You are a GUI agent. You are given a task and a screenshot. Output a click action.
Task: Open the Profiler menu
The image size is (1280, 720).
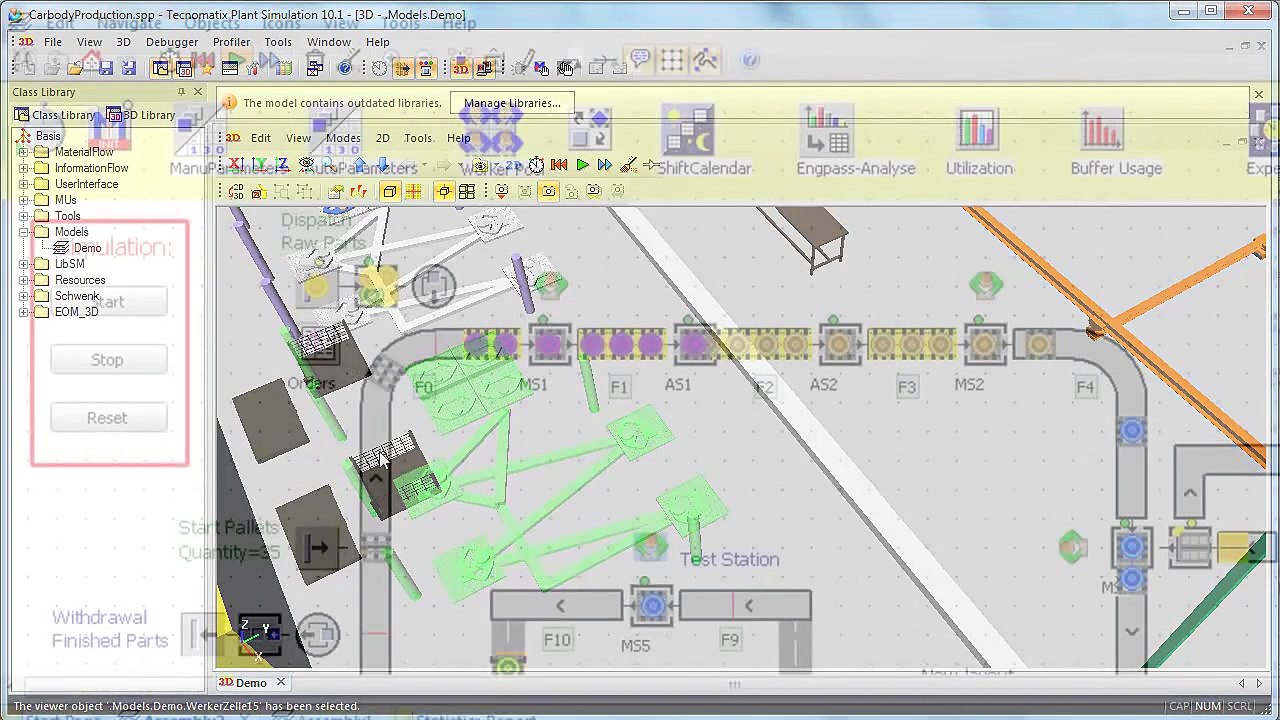point(231,42)
